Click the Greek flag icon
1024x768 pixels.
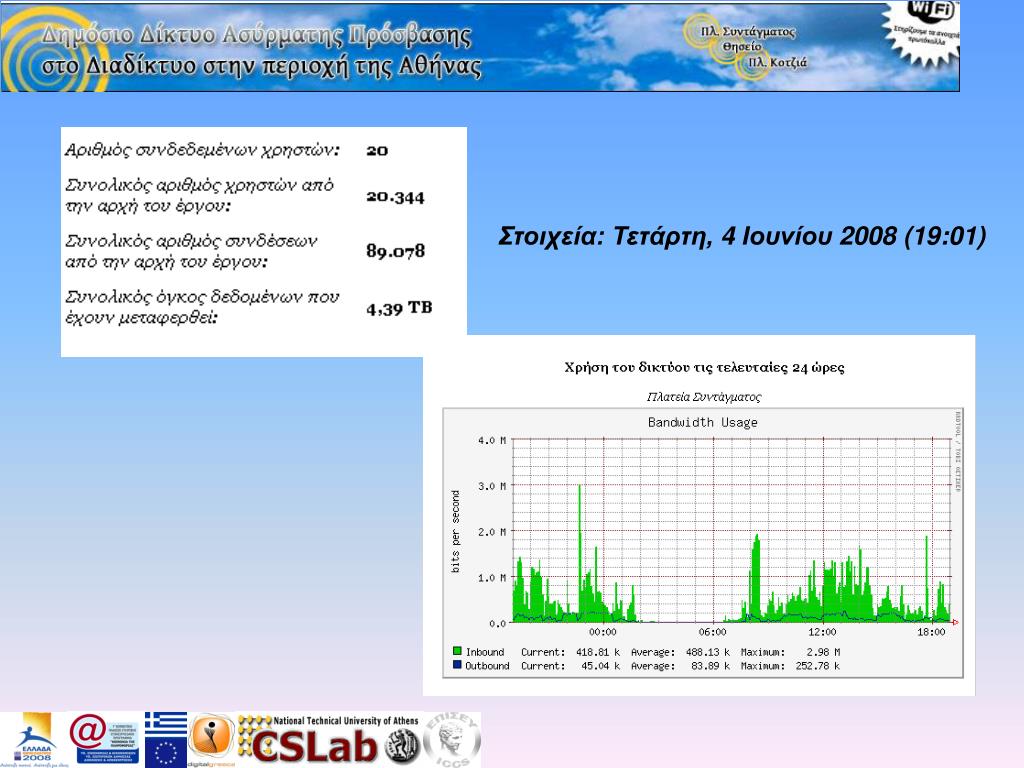(166, 723)
